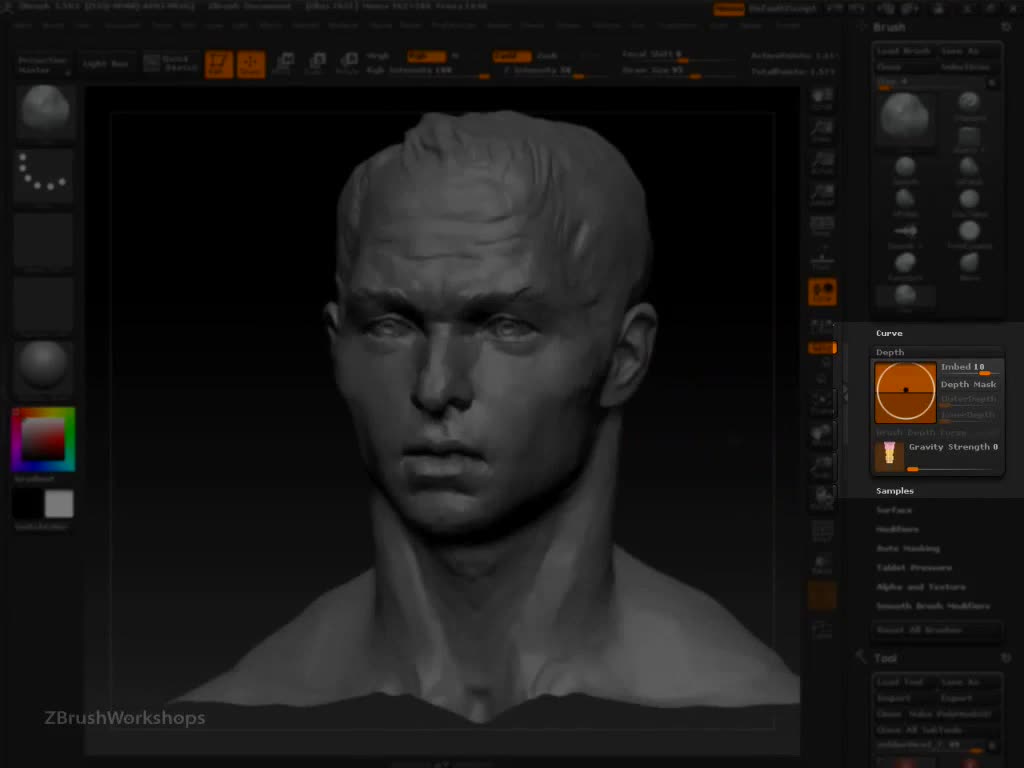1024x768 pixels.
Task: Toggle the Zsub button
Action: (547, 56)
